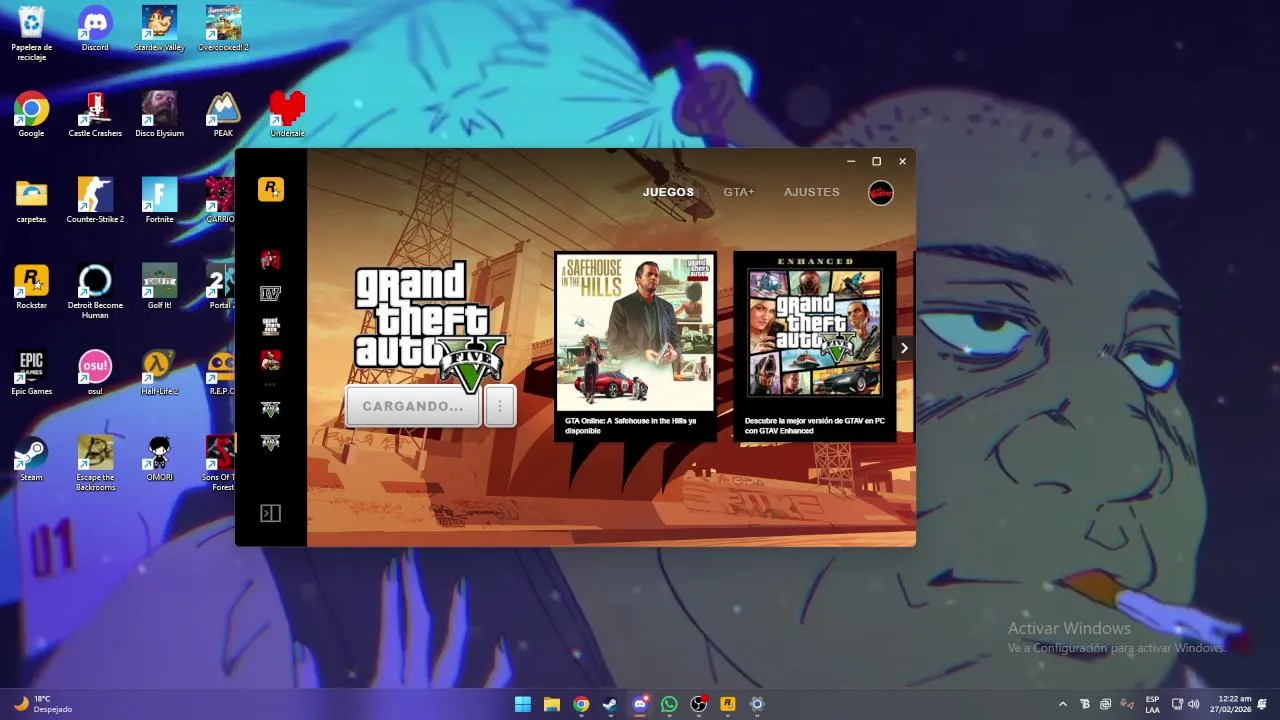Go to the AJUSTES tab
Screen dimensions: 1280x720
(812, 192)
